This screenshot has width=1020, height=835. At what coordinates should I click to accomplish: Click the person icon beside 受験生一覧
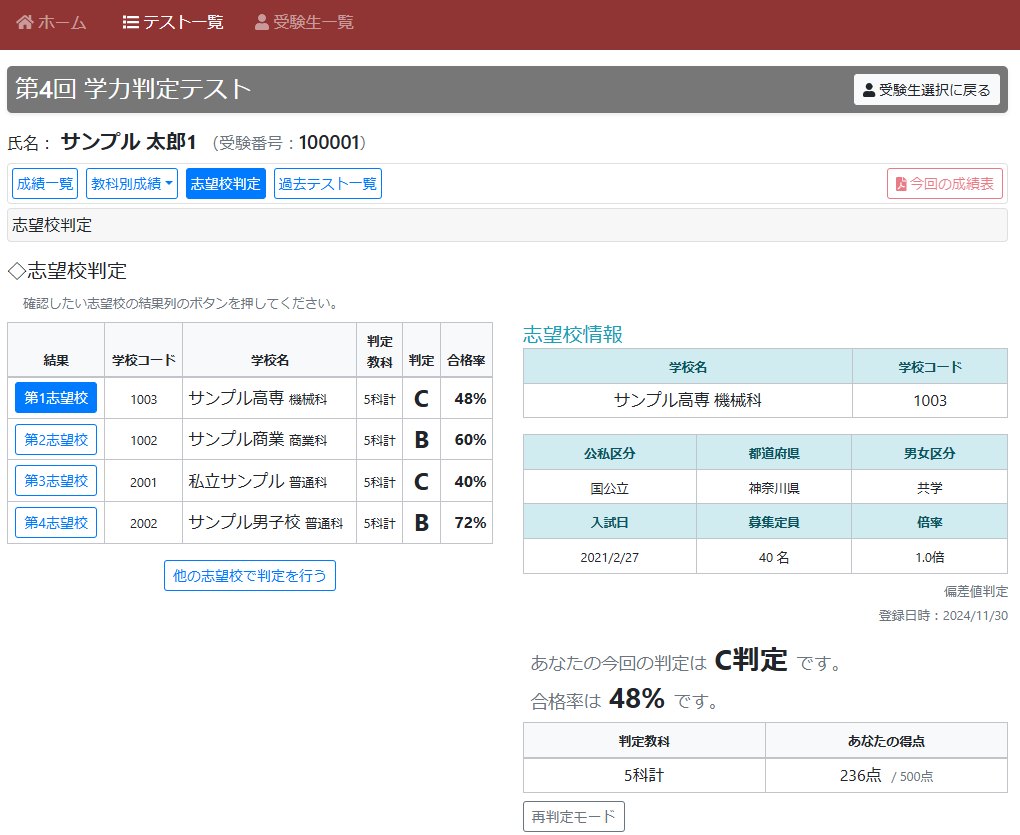click(x=262, y=23)
